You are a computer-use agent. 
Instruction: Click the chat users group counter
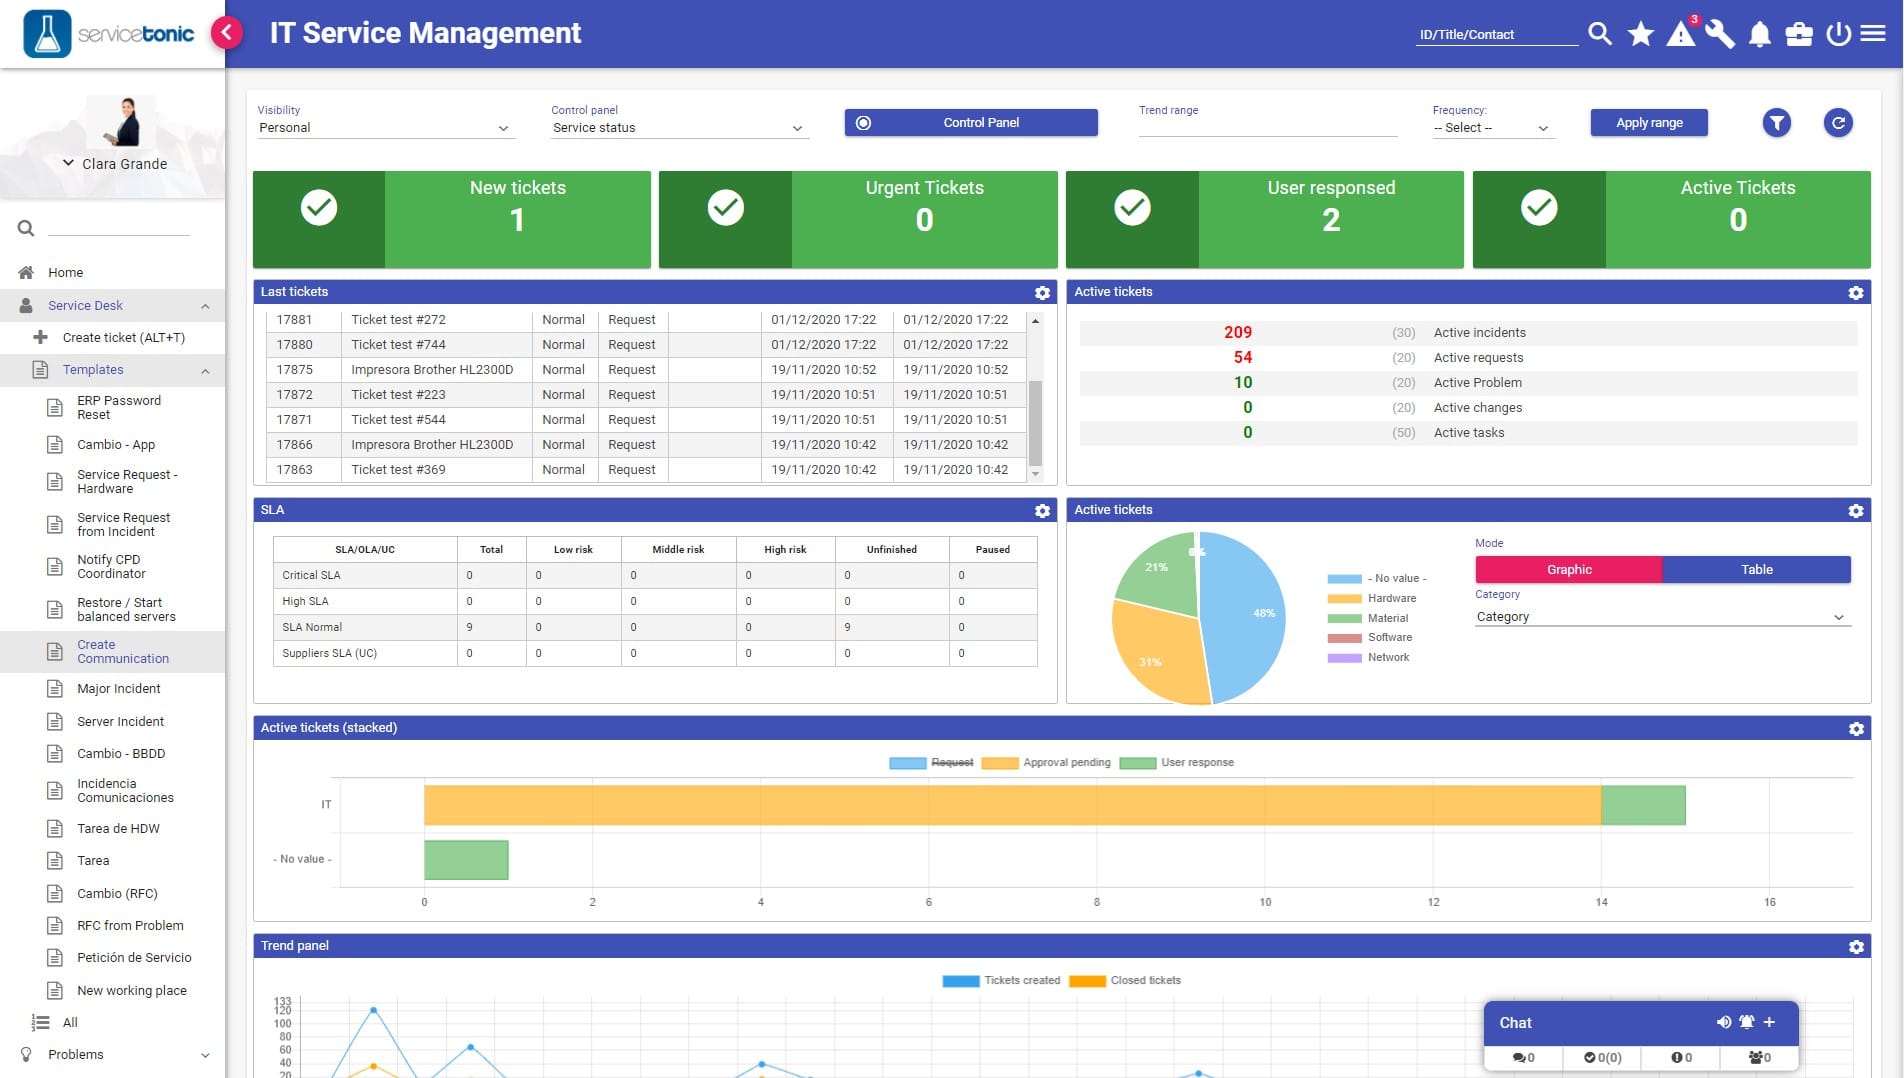click(x=1760, y=1057)
